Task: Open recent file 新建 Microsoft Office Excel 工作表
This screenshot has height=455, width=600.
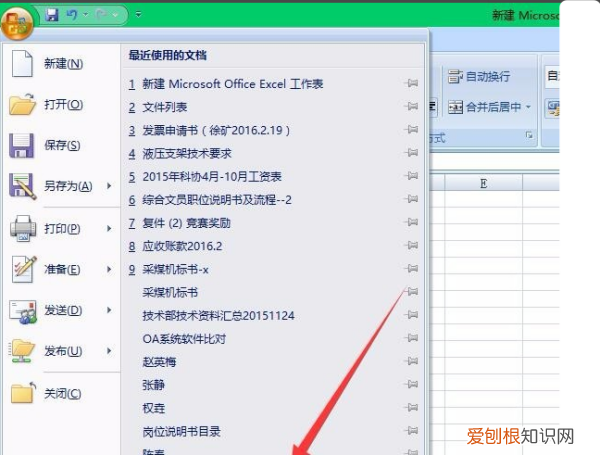Action: [233, 84]
